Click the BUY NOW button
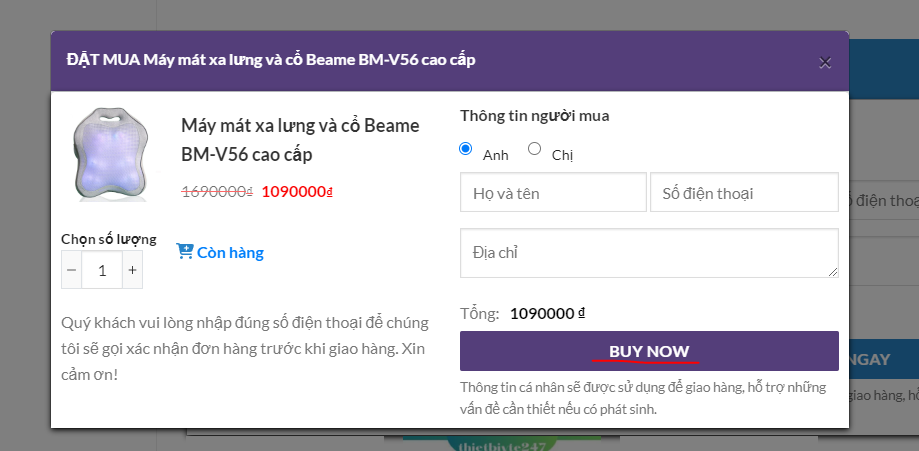Image resolution: width=919 pixels, height=451 pixels. (x=649, y=351)
